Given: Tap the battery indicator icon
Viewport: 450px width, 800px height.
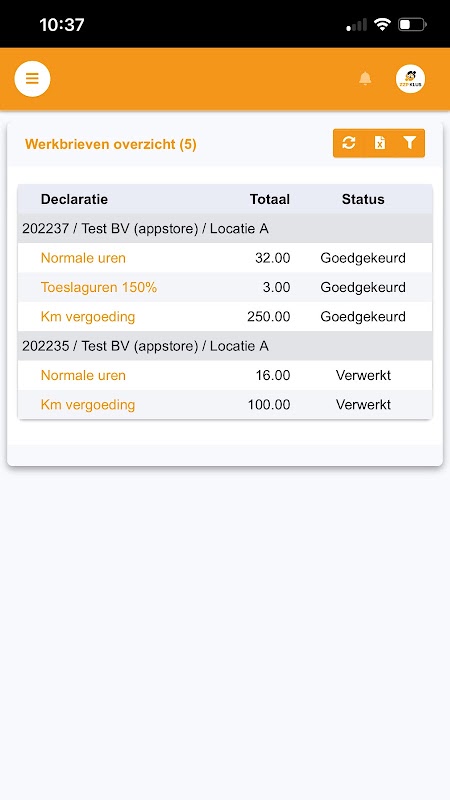Looking at the screenshot, I should coord(412,24).
